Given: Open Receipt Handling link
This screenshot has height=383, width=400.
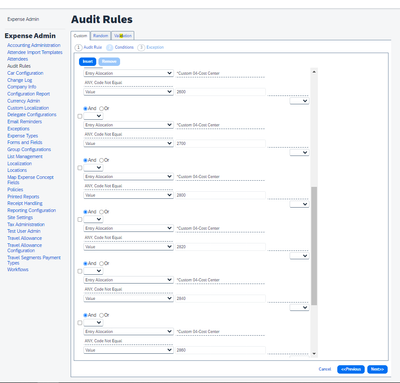Looking at the screenshot, I should coord(25,203).
